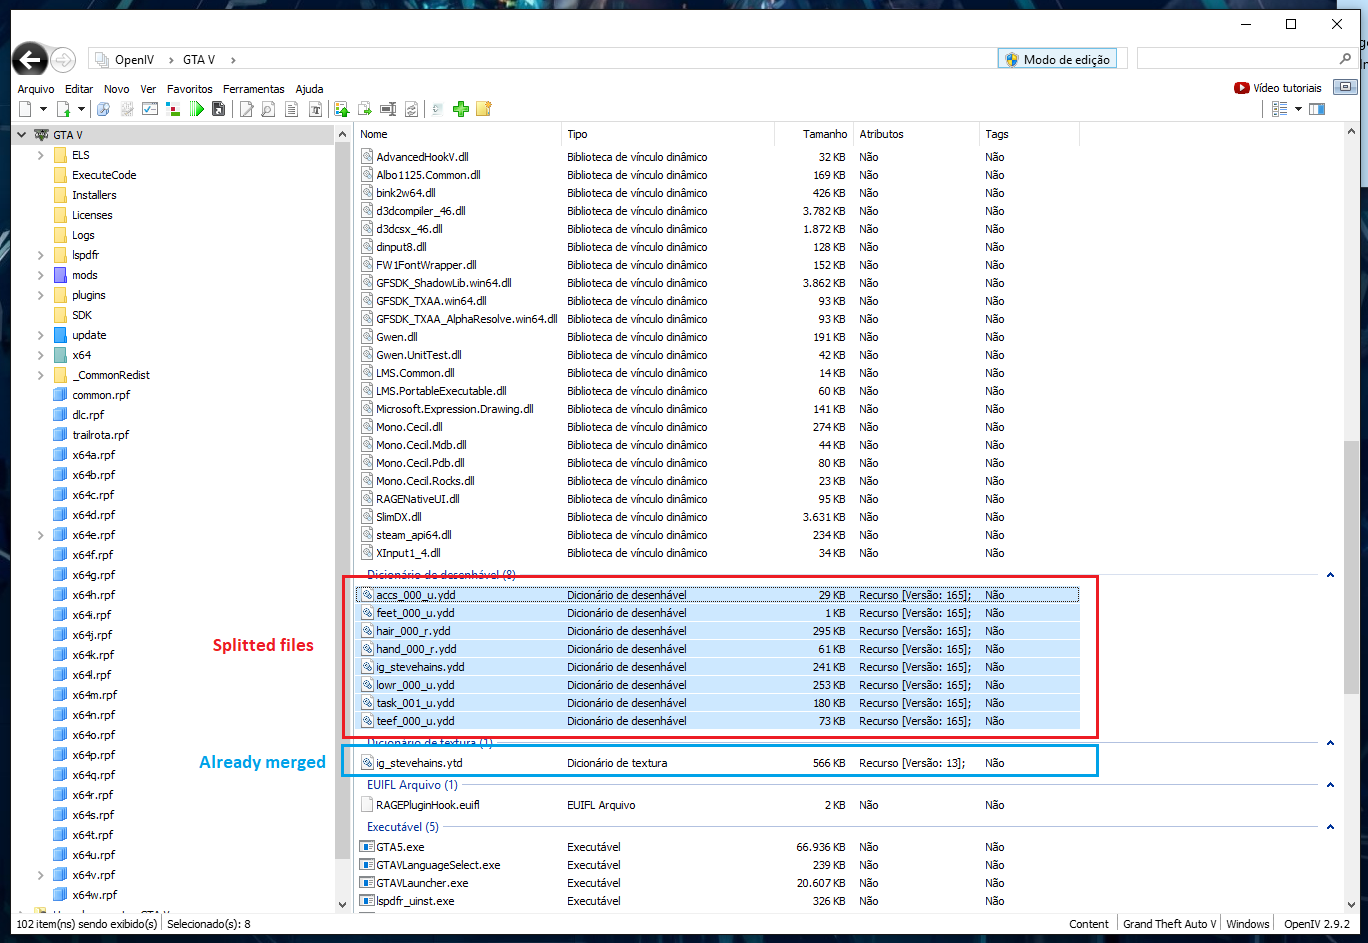Open the Novo menu
This screenshot has height=943, width=1368.
click(117, 89)
